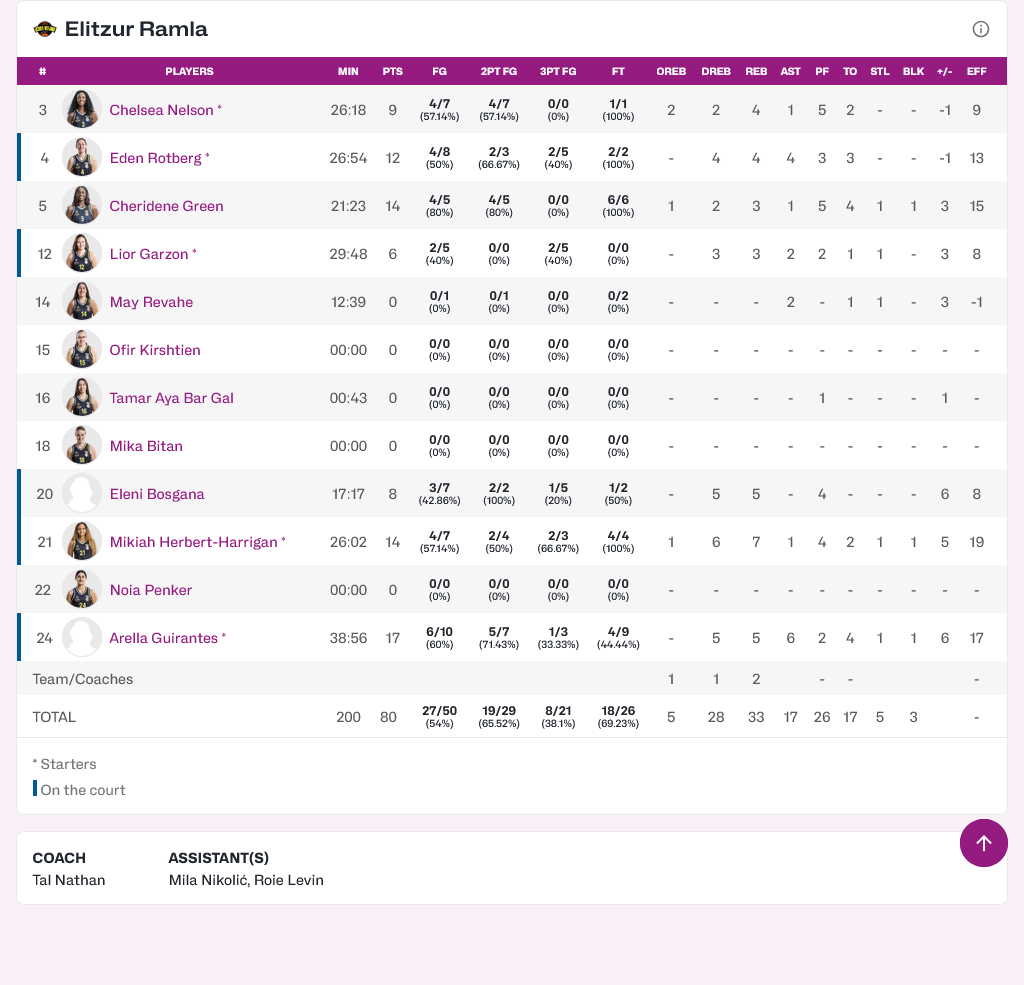Open Lior Garzon's player page
This screenshot has height=985, width=1024.
(x=149, y=254)
